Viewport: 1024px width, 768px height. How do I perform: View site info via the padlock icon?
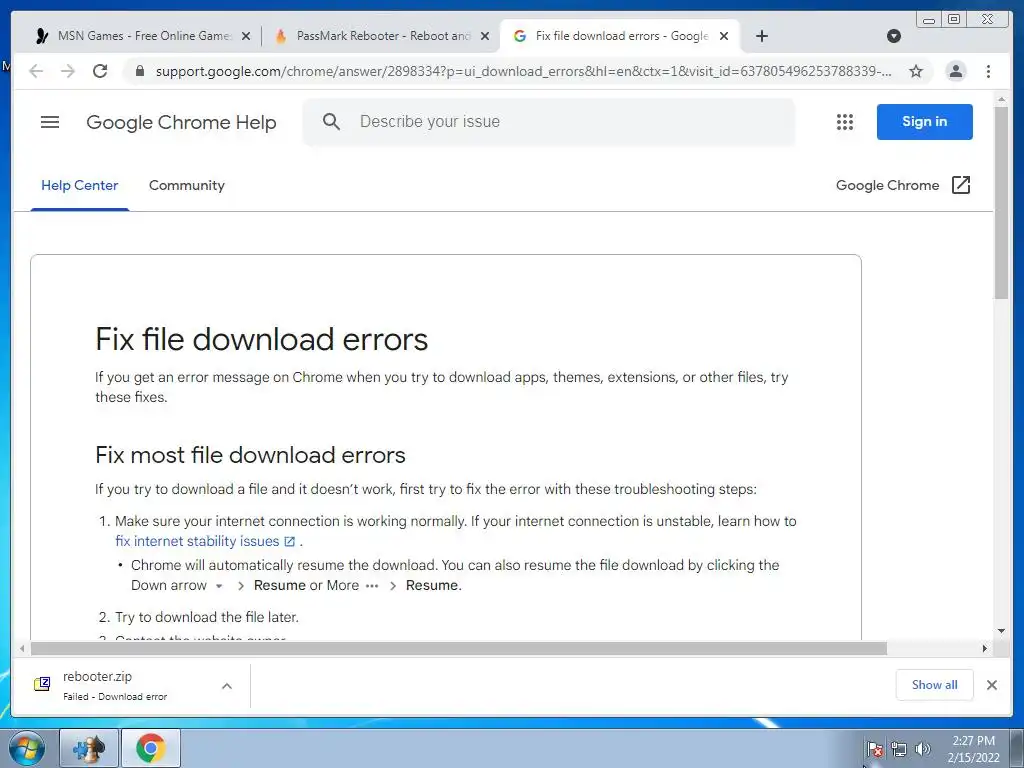[x=139, y=71]
